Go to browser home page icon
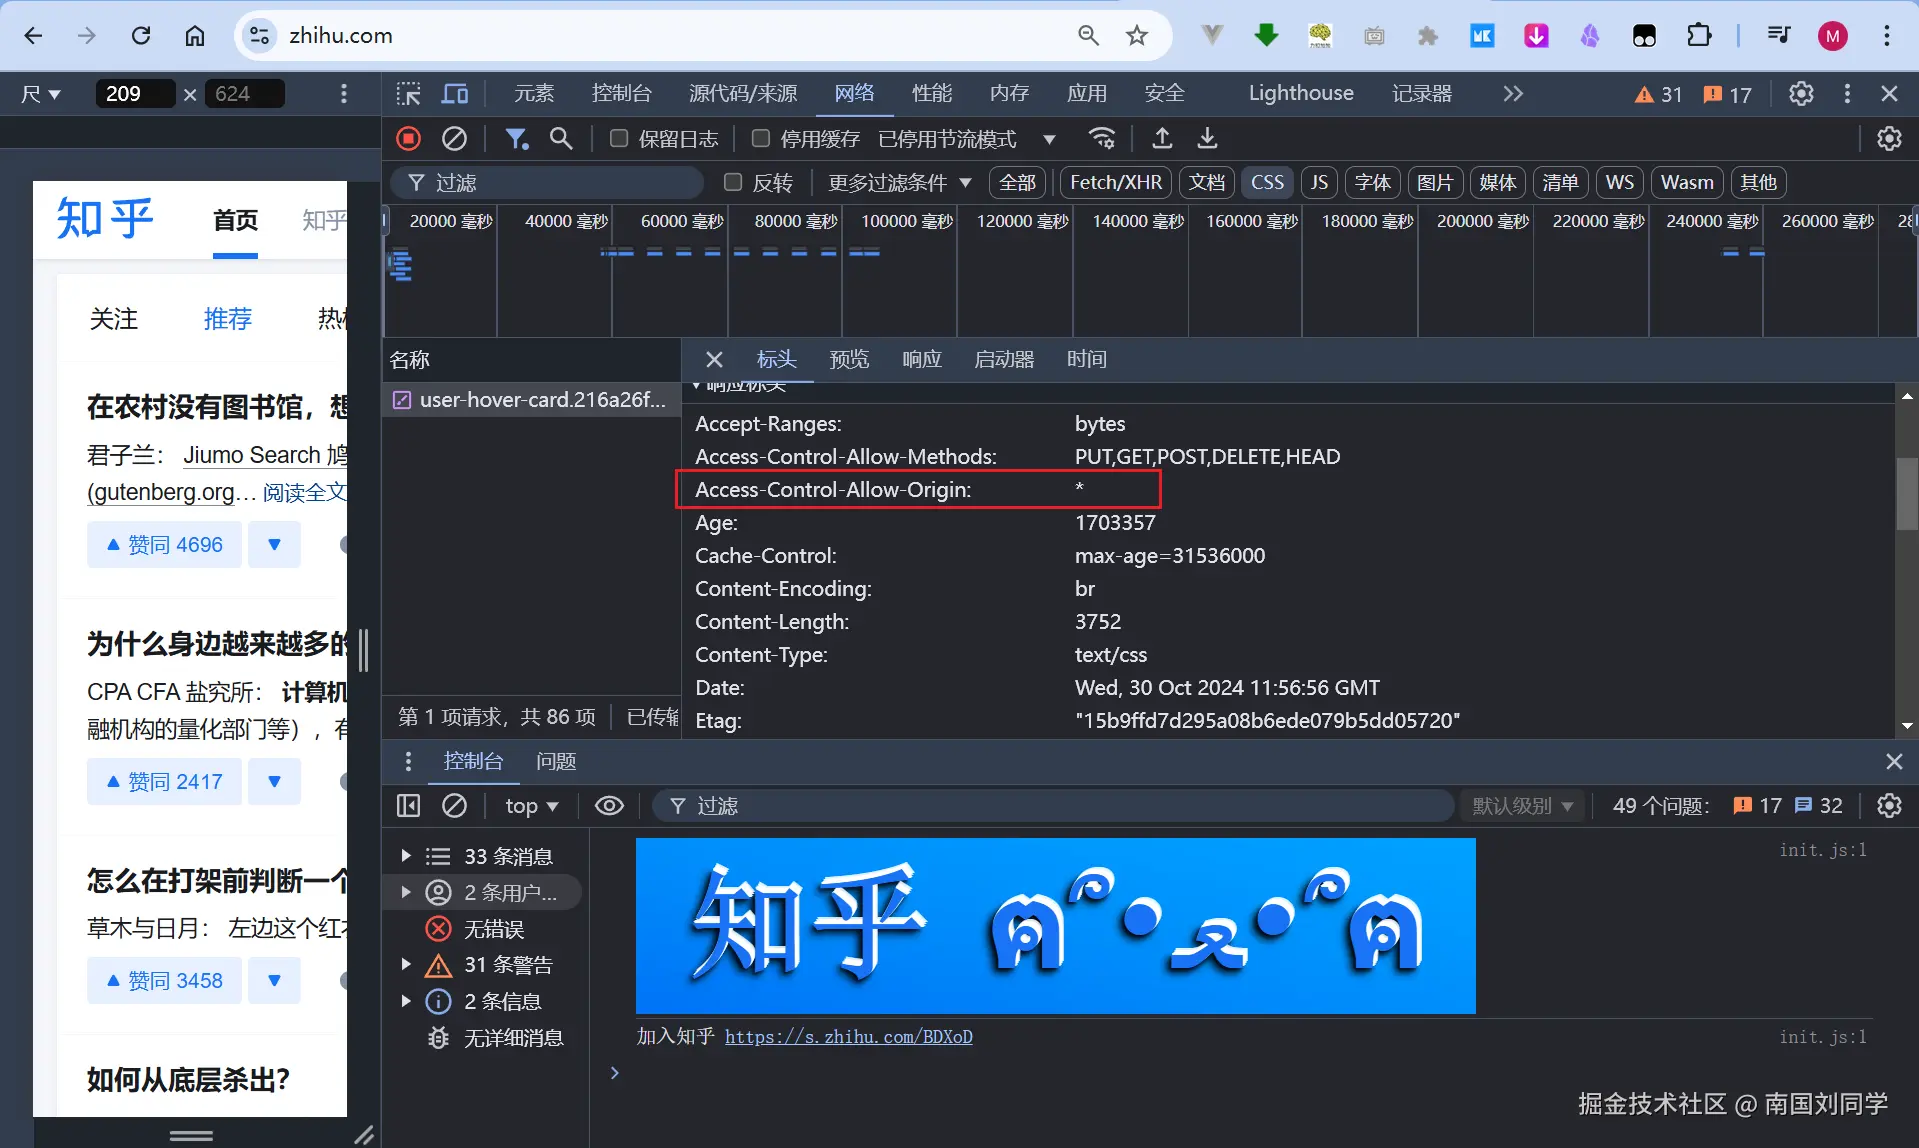The image size is (1919, 1148). tap(195, 36)
